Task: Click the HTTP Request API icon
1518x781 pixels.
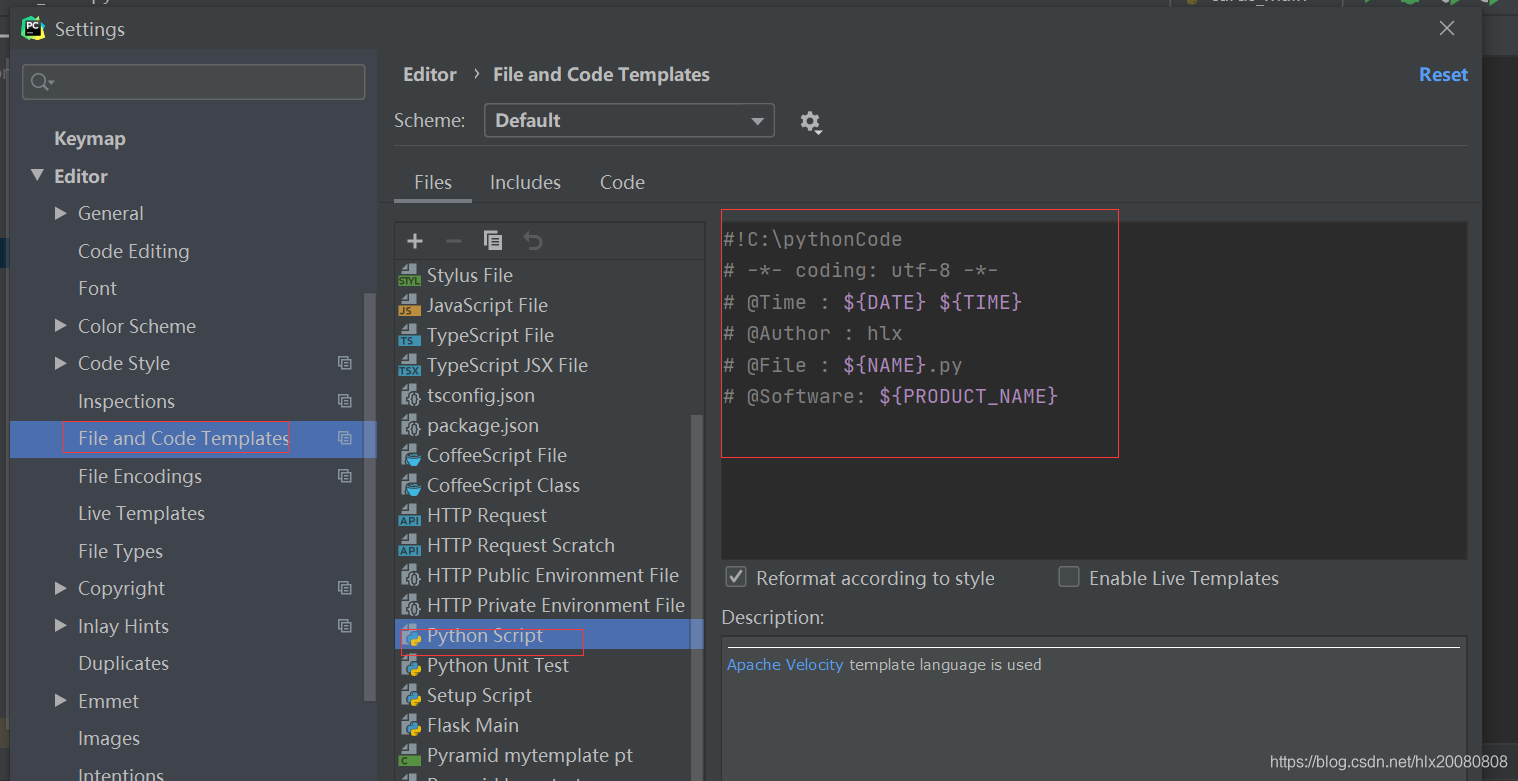Action: (x=410, y=515)
